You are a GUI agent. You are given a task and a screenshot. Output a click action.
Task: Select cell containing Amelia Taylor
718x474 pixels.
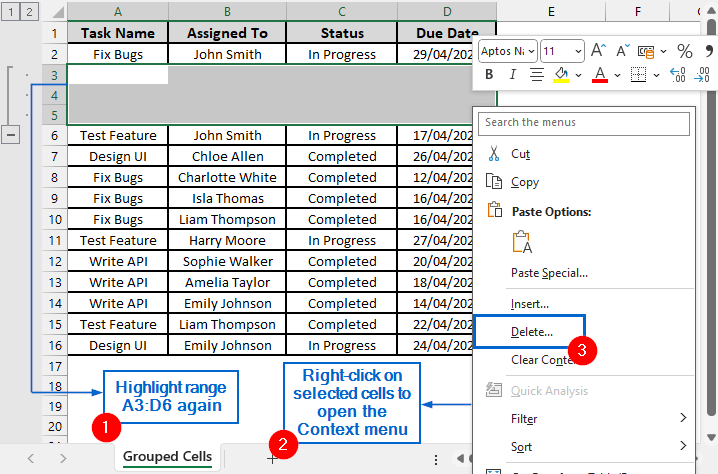pyautogui.click(x=227, y=282)
